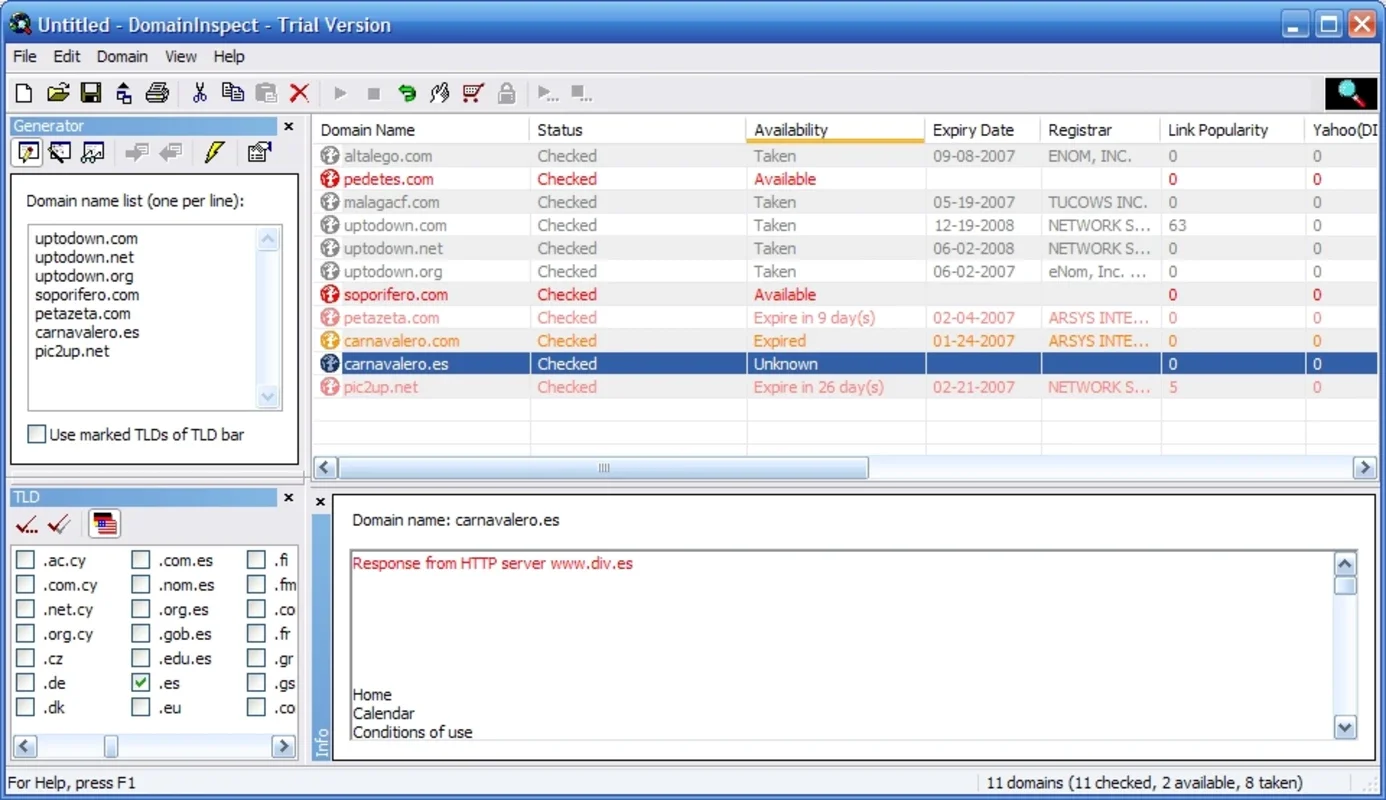Viewport: 1386px width, 800px height.
Task: Uncheck the .es TLD checkbox
Action: pos(141,683)
